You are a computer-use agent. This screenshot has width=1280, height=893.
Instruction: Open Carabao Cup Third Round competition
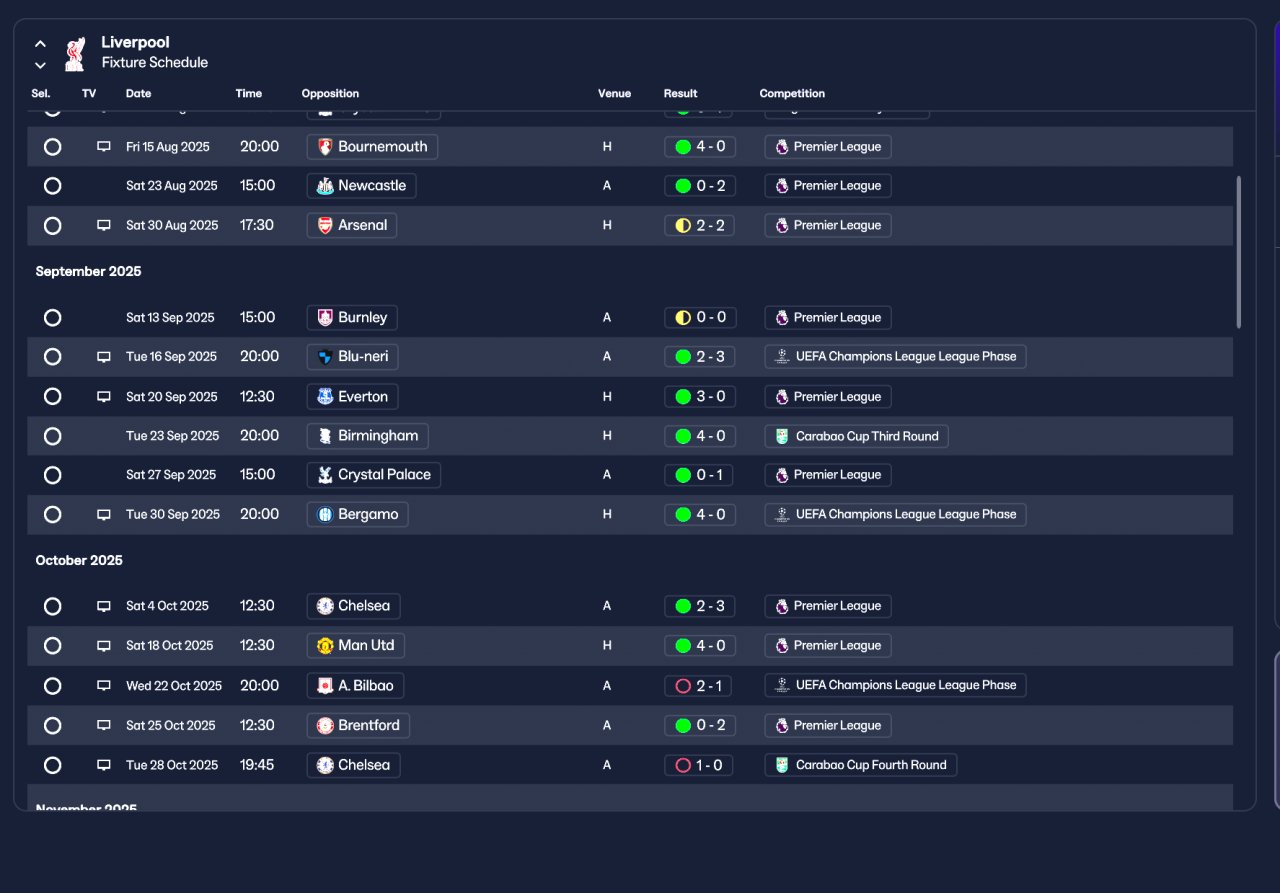(856, 436)
